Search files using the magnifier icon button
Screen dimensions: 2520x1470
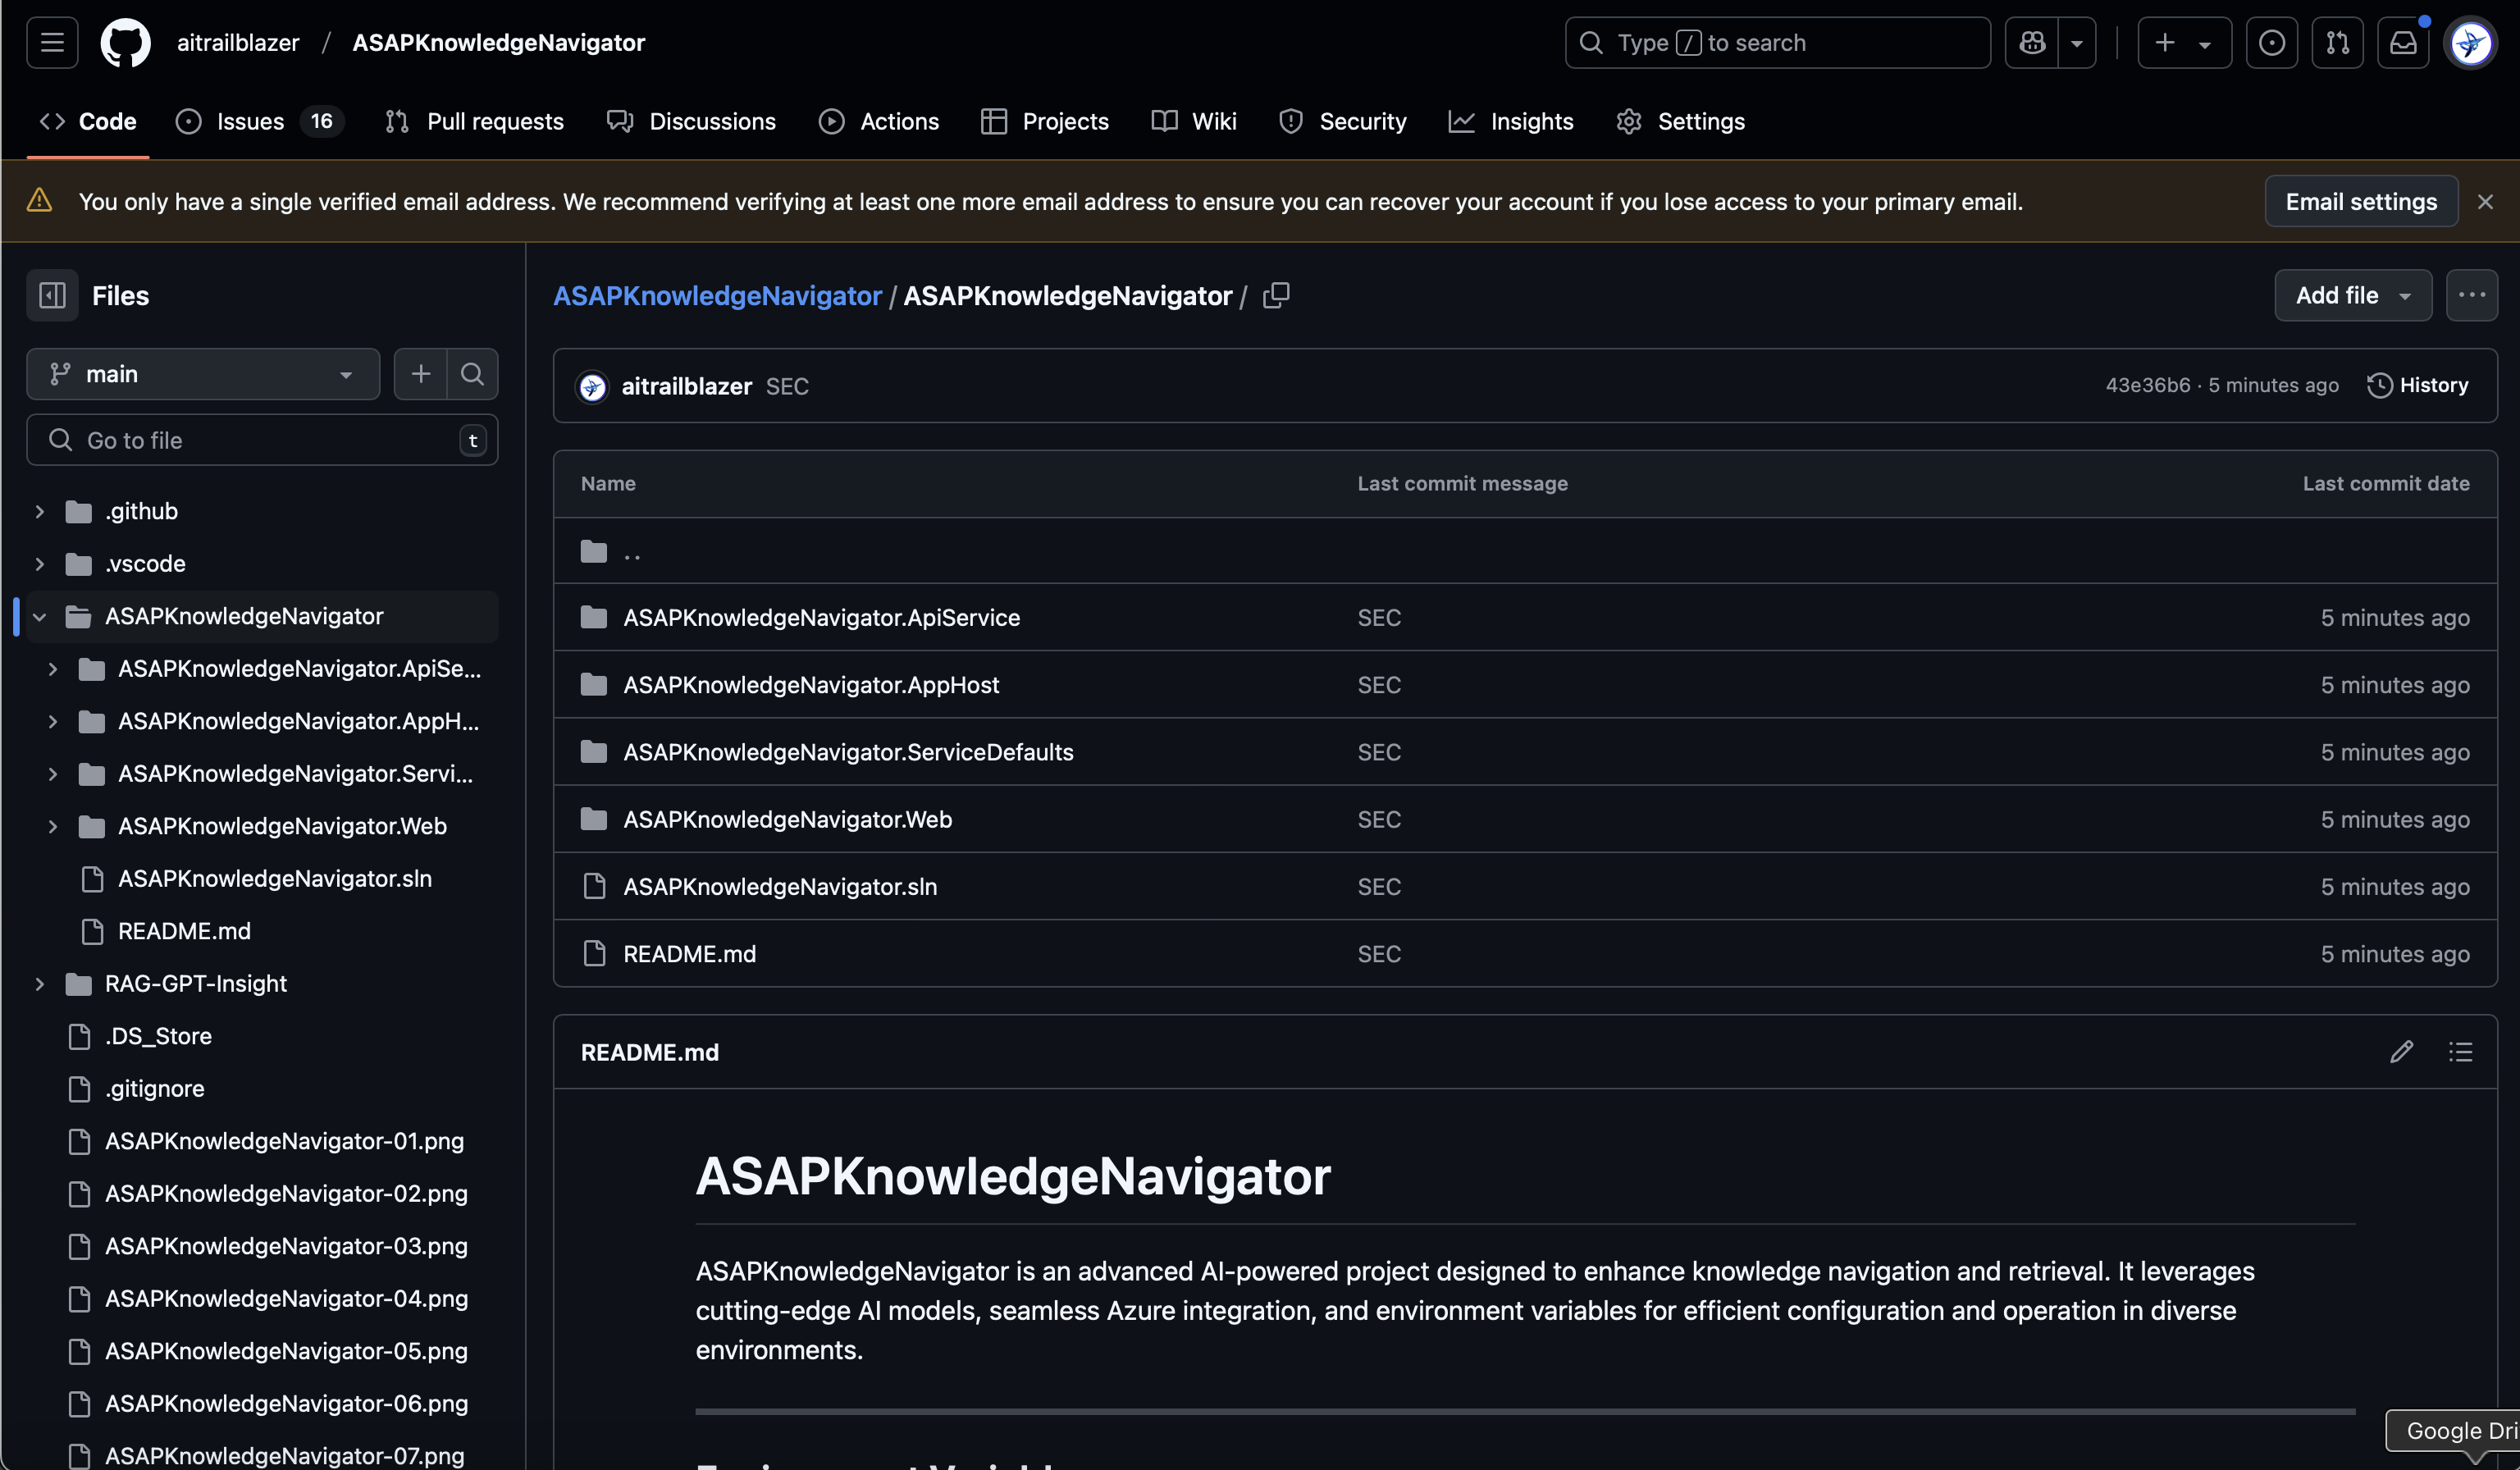472,374
